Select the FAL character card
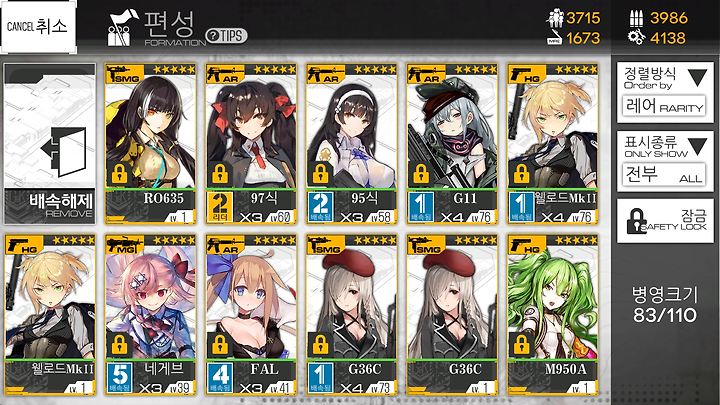The image size is (720, 405). 251,315
